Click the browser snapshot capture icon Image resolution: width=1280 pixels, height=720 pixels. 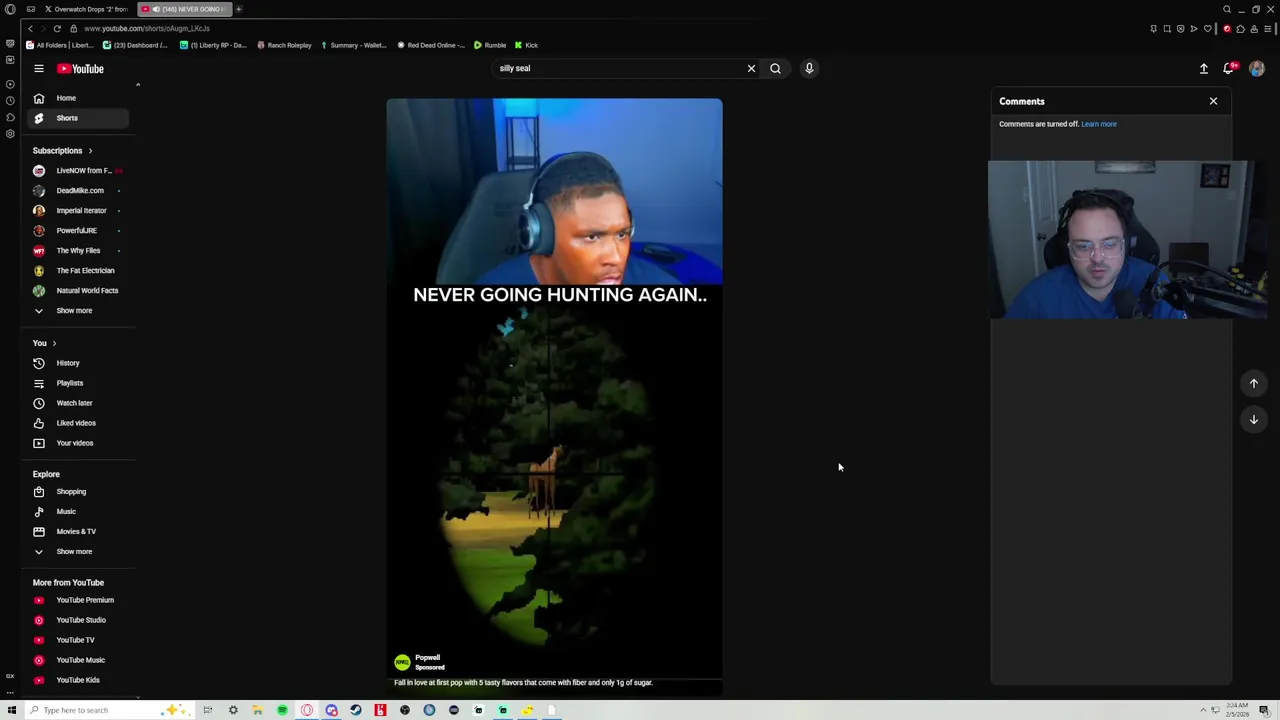click(1167, 29)
